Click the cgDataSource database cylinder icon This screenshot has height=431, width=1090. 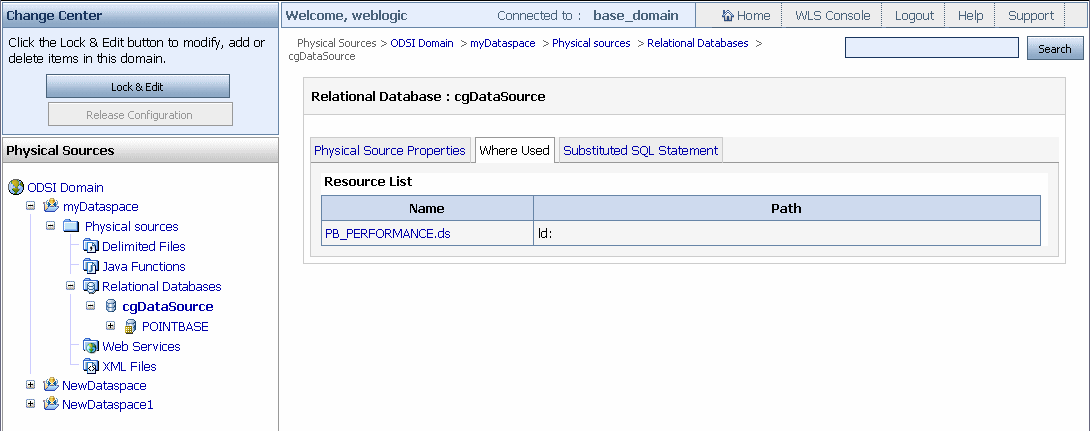click(111, 306)
